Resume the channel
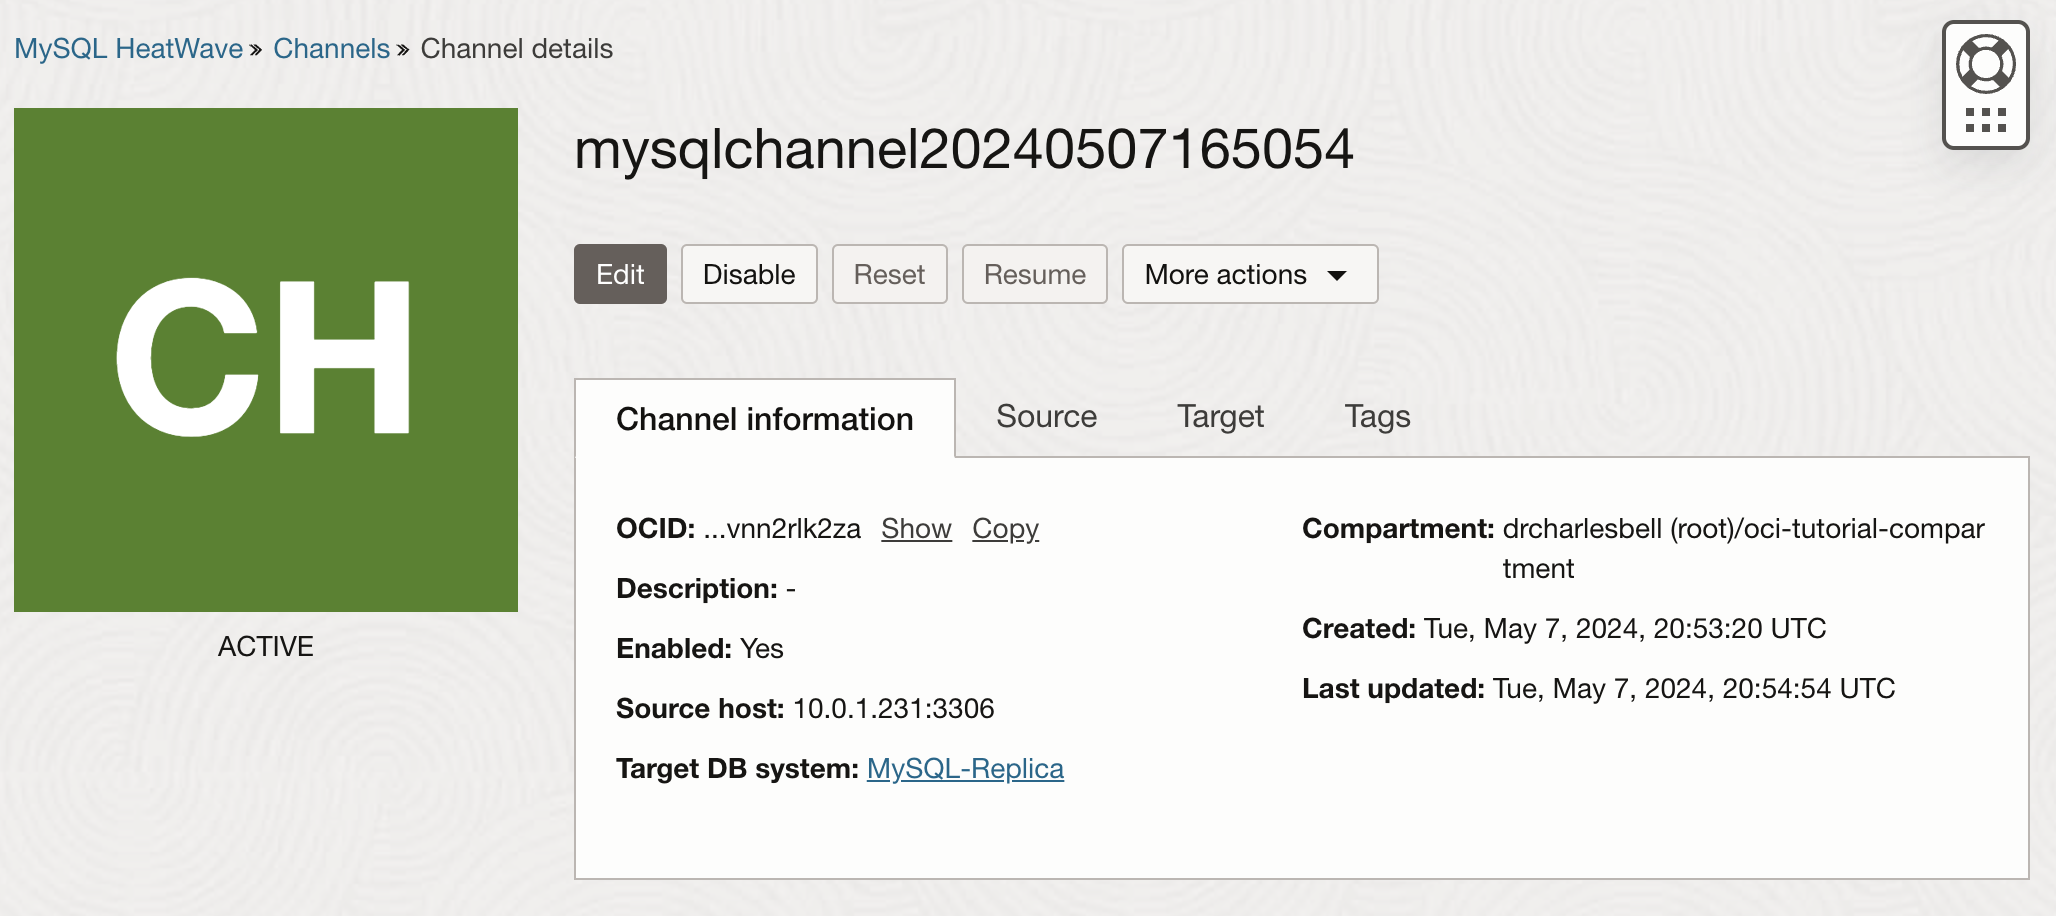This screenshot has width=2056, height=916. click(x=1034, y=273)
